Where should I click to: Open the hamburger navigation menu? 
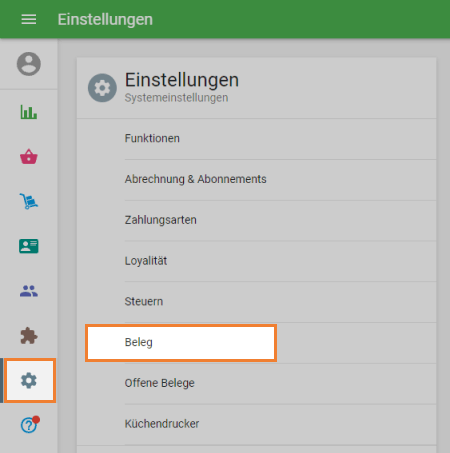point(29,19)
